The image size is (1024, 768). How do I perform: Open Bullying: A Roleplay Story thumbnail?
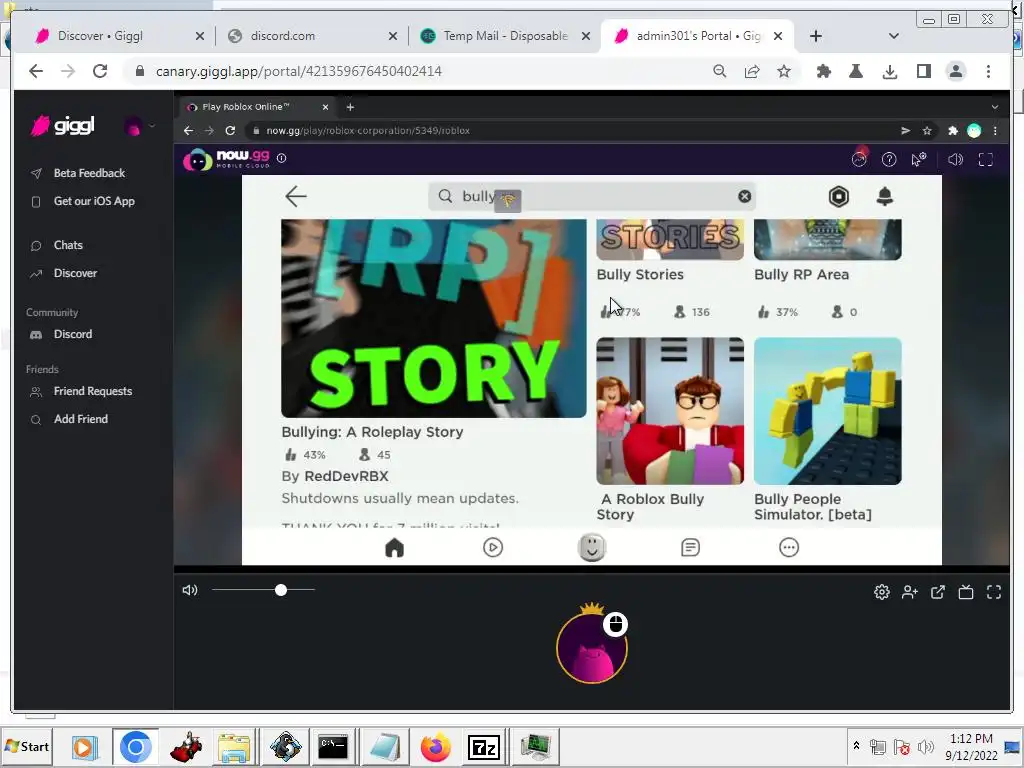click(x=434, y=318)
